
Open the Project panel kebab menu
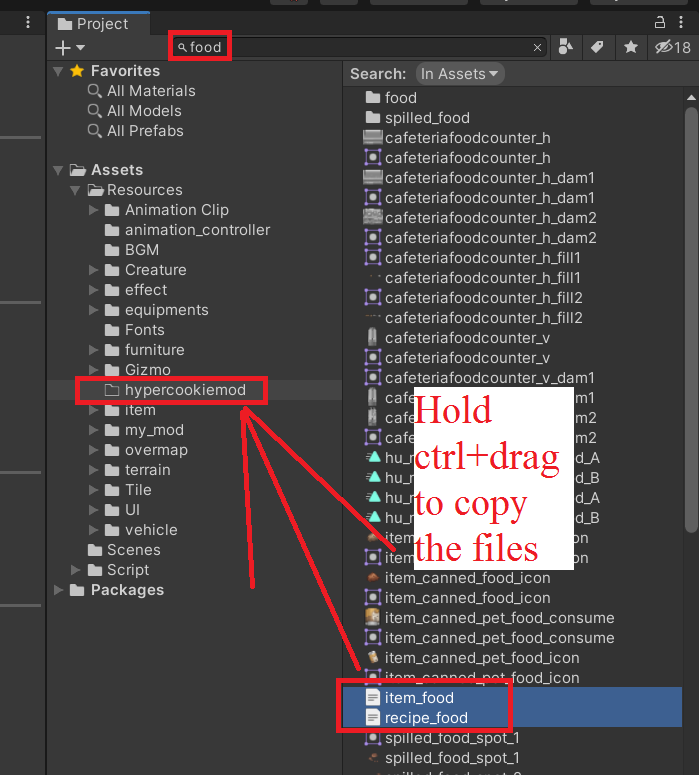tap(681, 22)
